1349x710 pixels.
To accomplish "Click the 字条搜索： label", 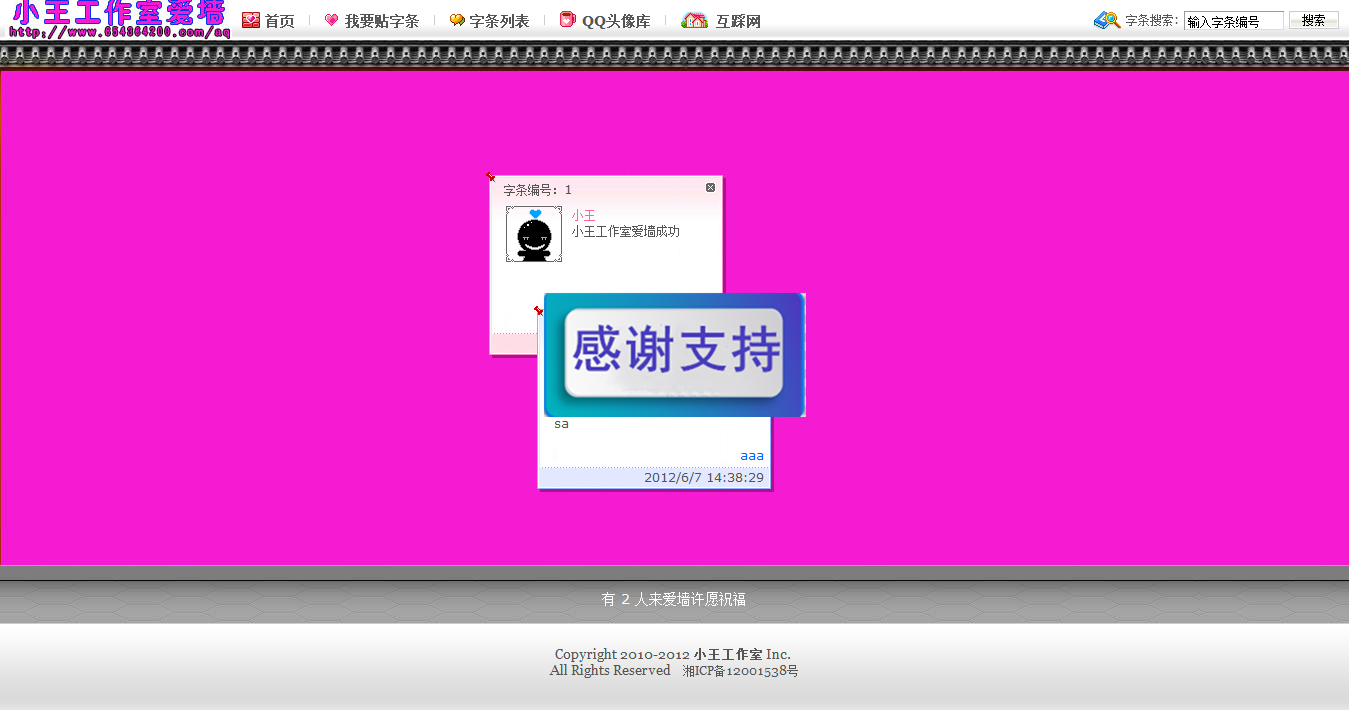I will [1151, 20].
